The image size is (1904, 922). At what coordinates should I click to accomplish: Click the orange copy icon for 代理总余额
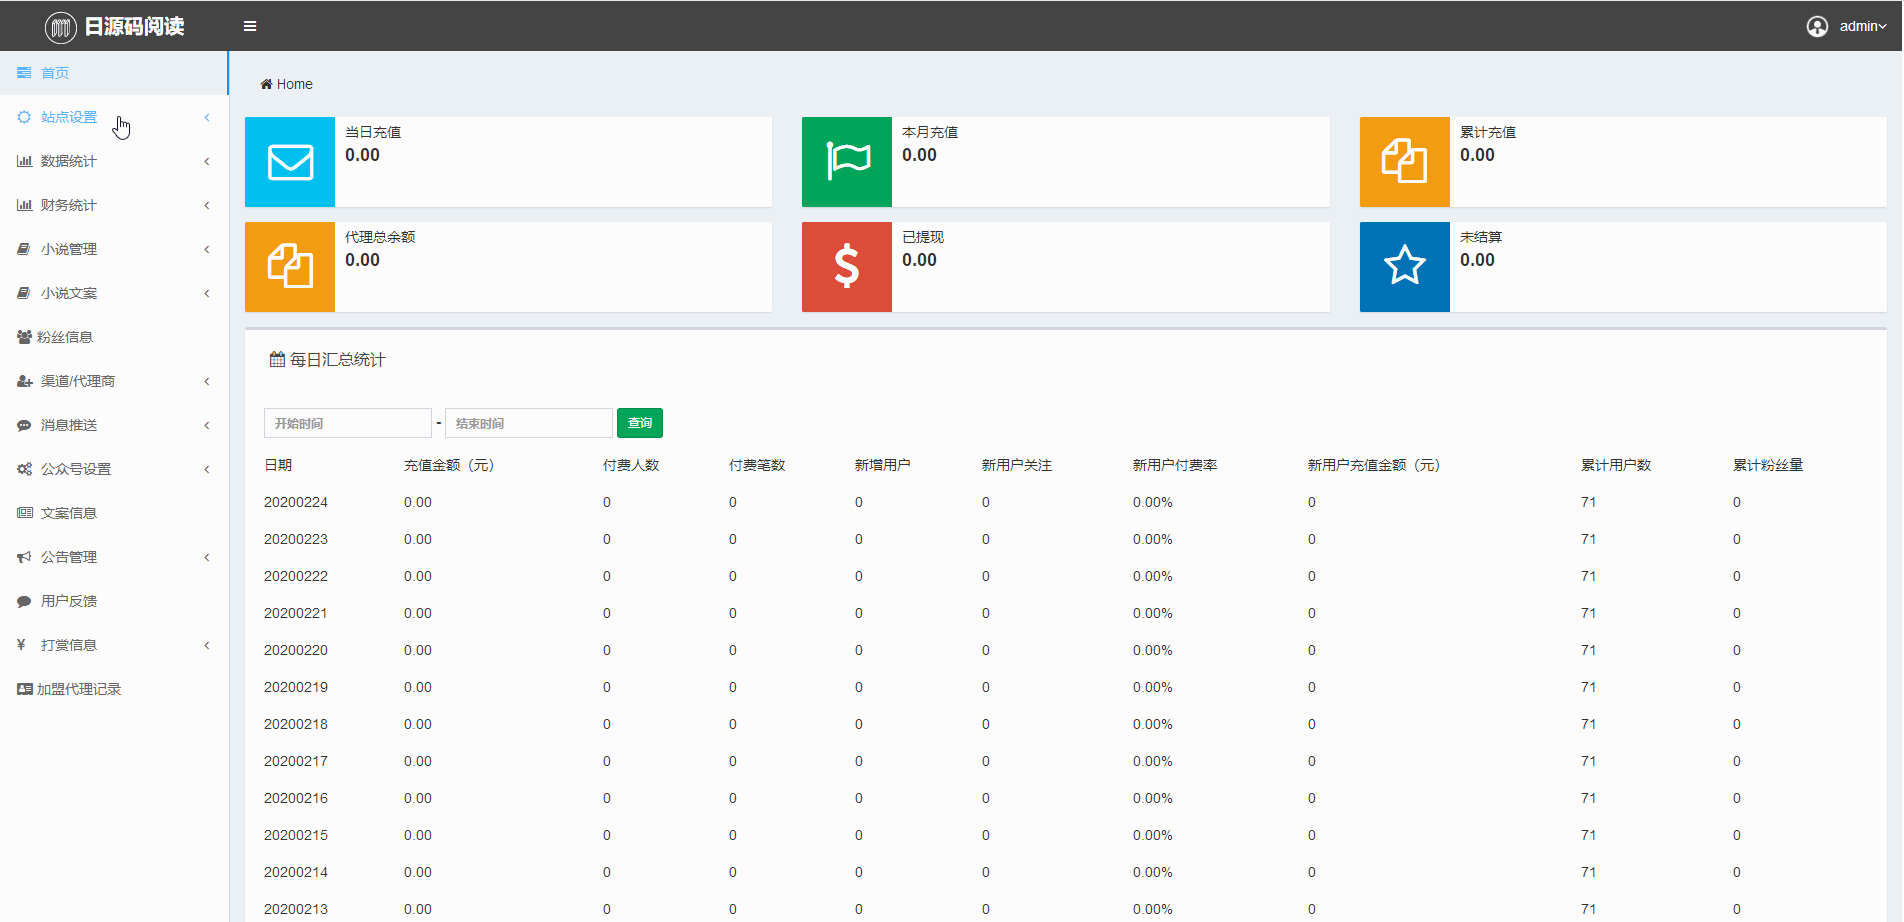(290, 267)
